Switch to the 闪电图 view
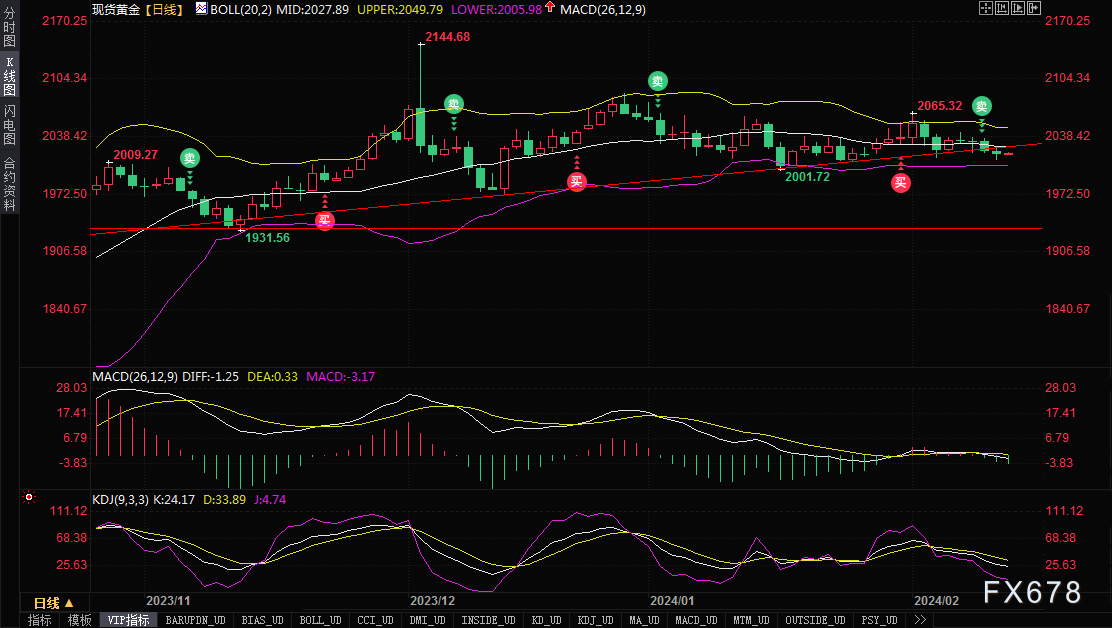The image size is (1112, 628). coord(9,125)
